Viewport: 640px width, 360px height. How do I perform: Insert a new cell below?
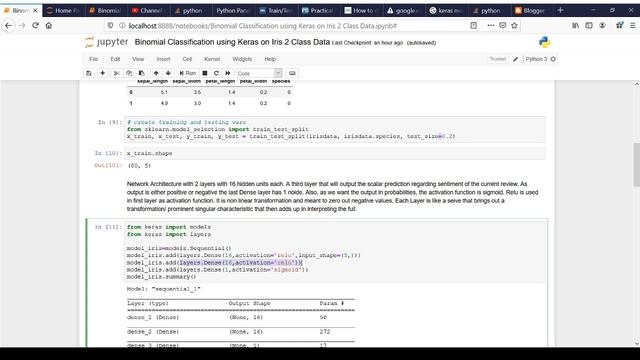[x=102, y=73]
